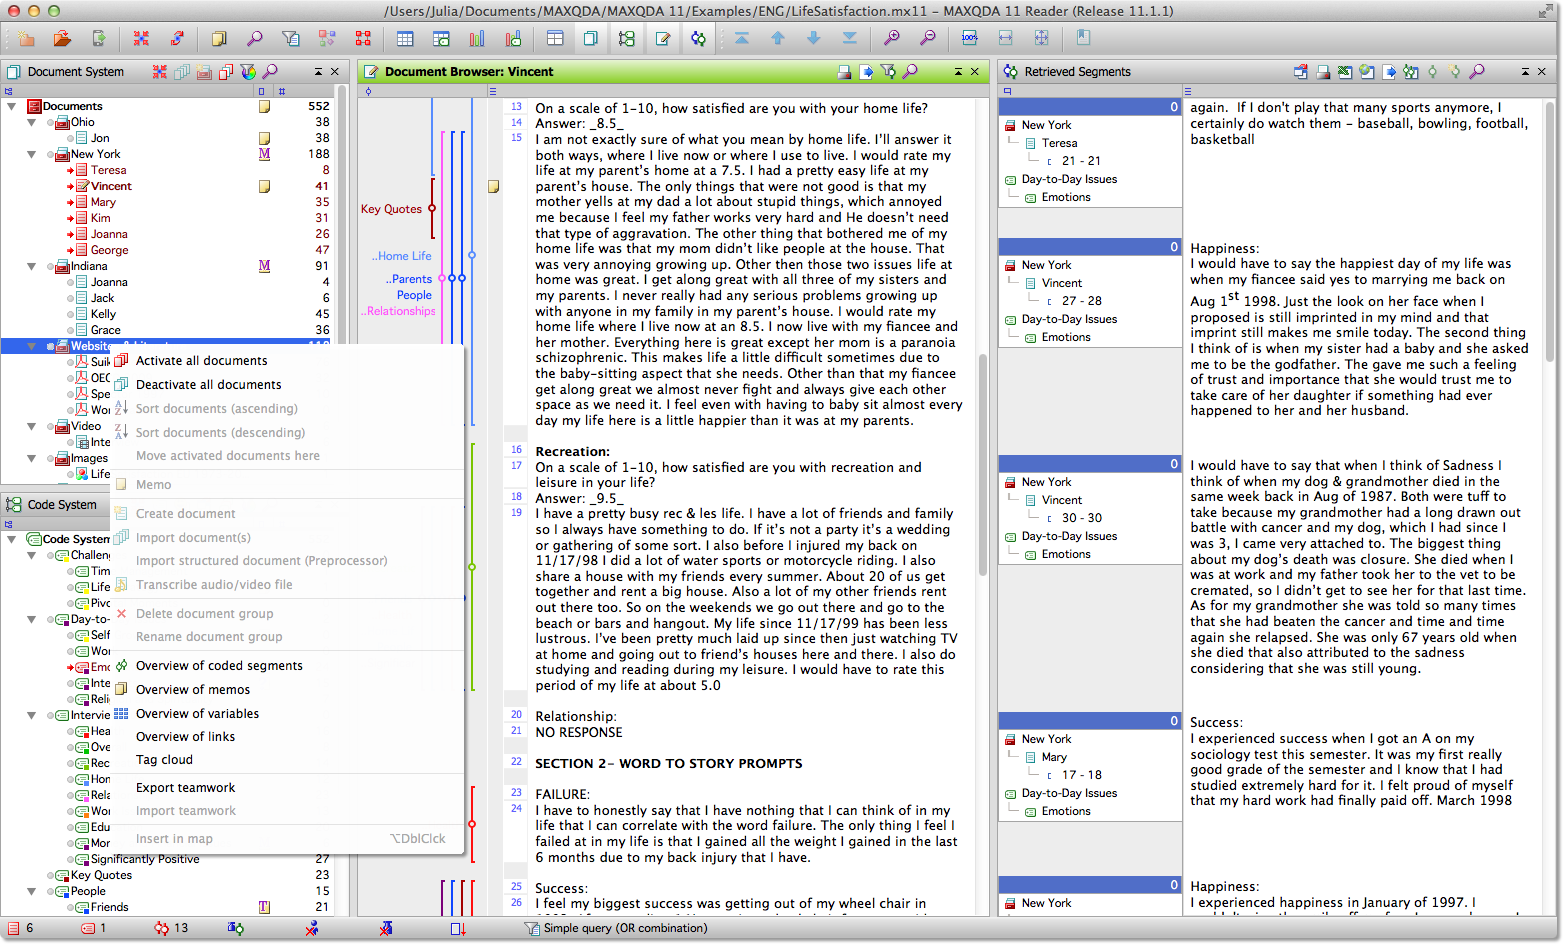
Task: Click the Mary 17 - 18 segment source
Action: (1081, 775)
